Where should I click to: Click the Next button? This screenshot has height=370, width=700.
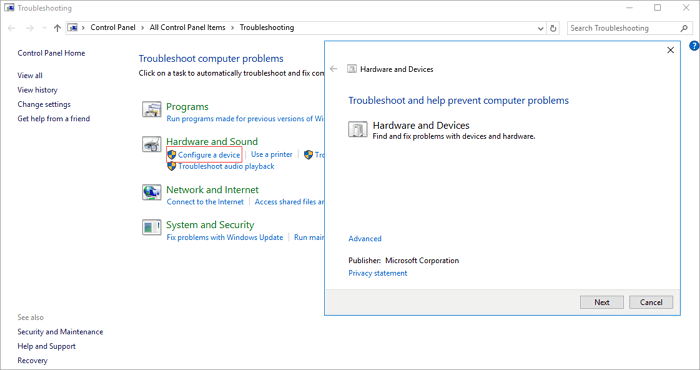pyautogui.click(x=602, y=302)
